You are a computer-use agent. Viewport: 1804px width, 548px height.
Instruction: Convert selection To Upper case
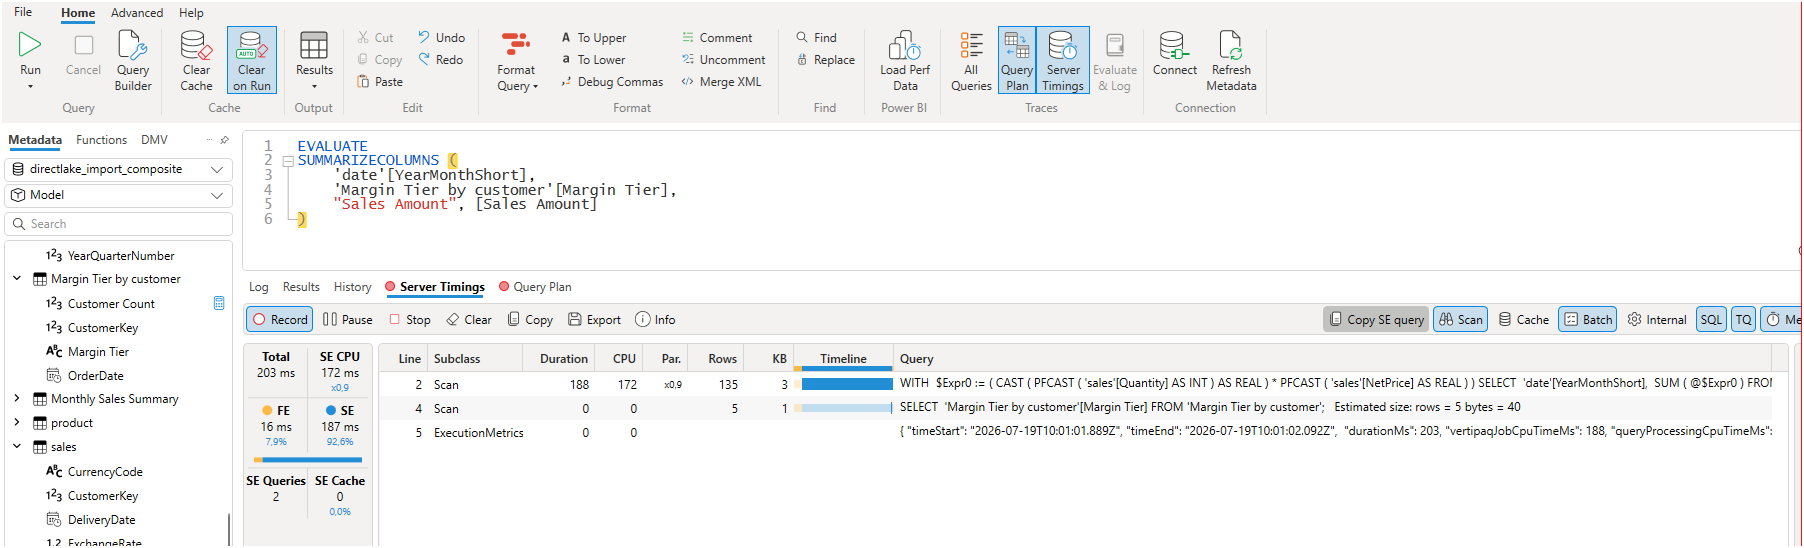[x=594, y=38]
